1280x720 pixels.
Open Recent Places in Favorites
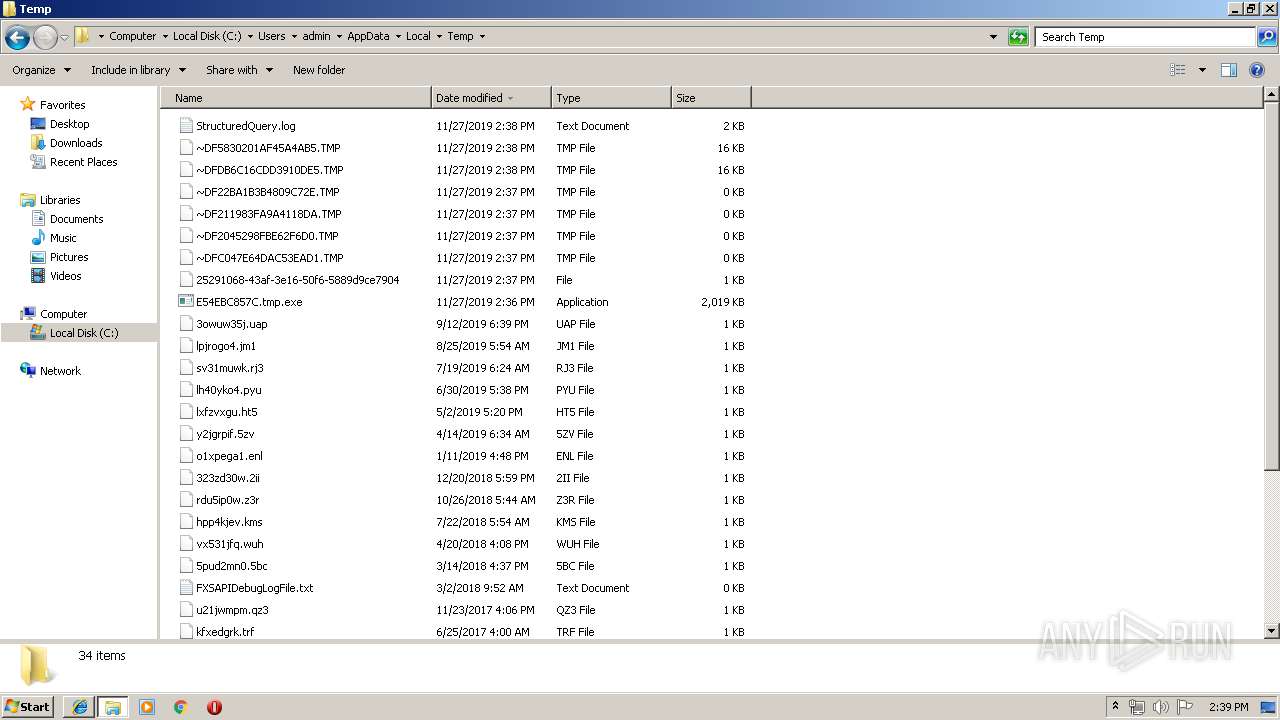(x=83, y=162)
